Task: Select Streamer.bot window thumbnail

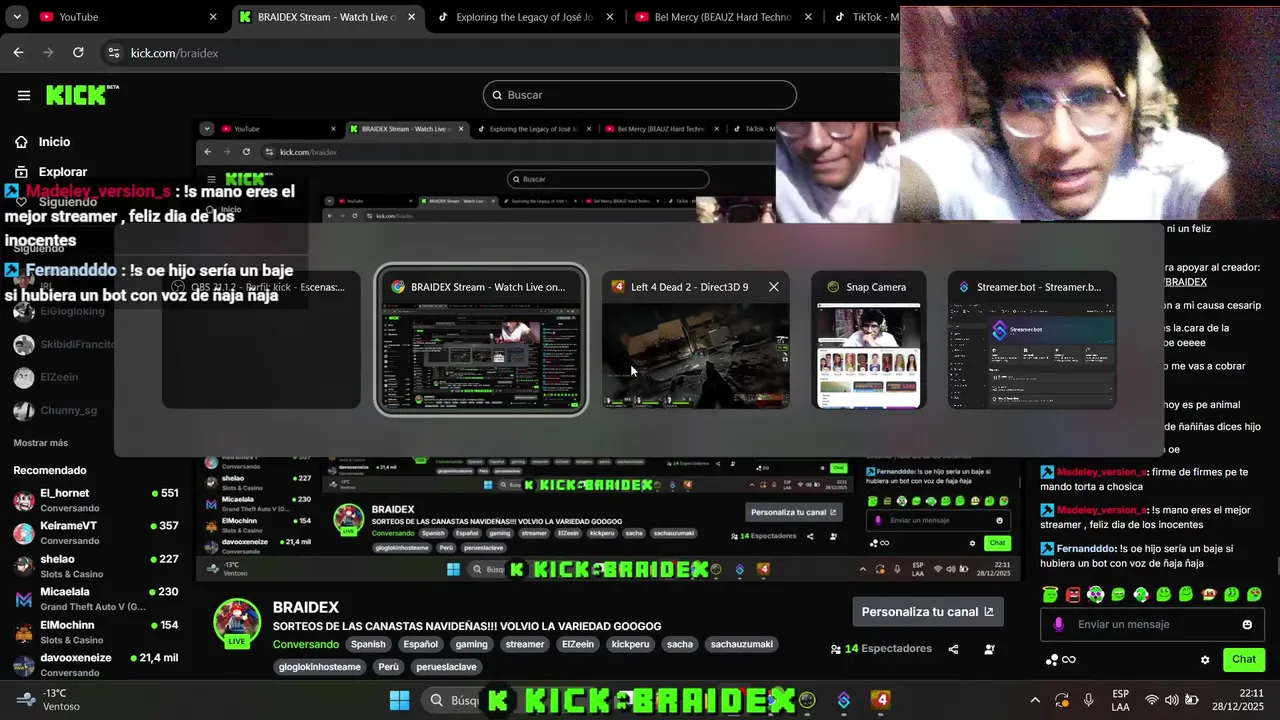Action: point(1032,340)
